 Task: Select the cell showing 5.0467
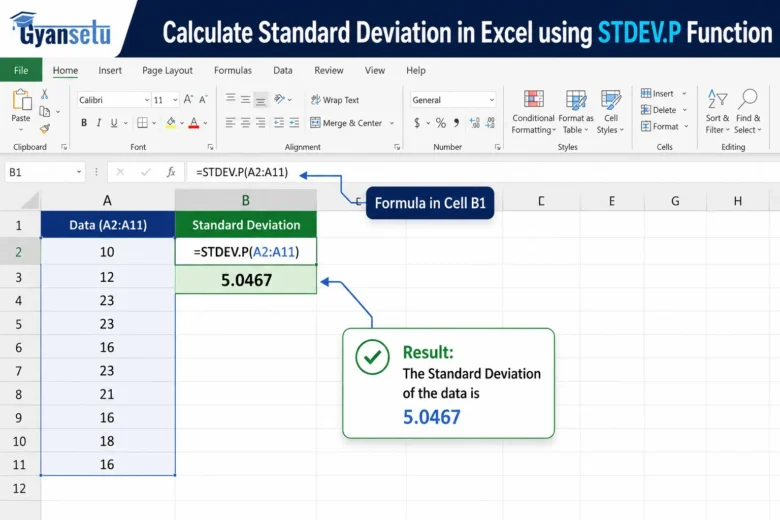point(246,280)
